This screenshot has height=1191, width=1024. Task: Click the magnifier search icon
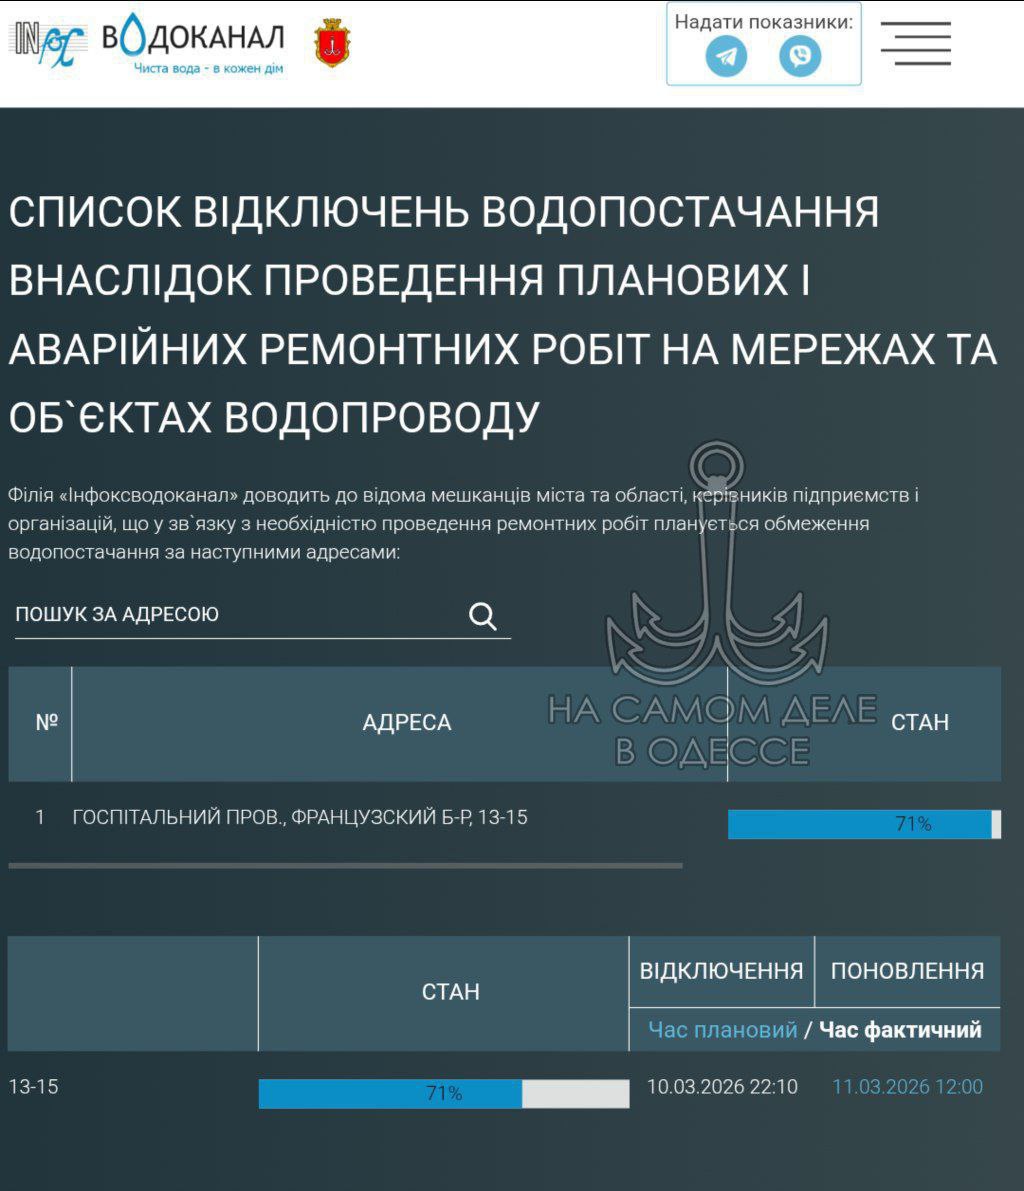[x=483, y=616]
